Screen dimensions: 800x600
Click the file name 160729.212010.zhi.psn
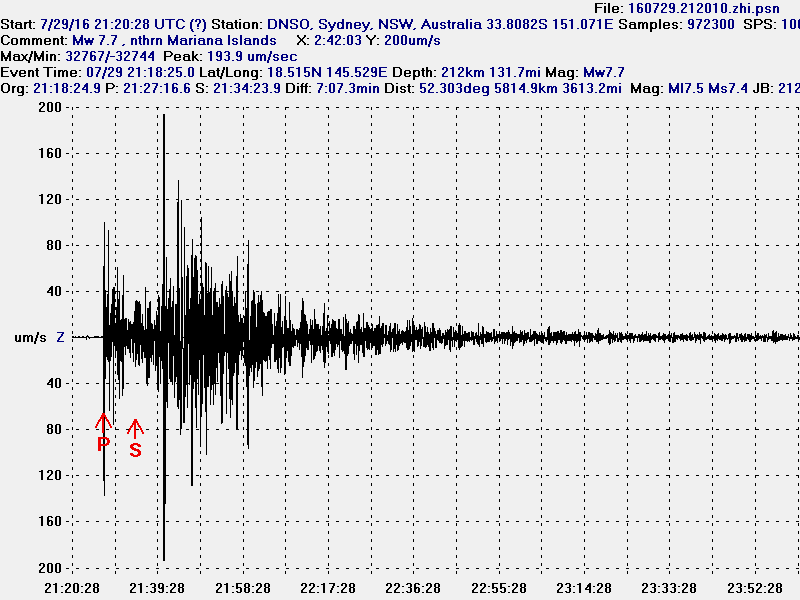(x=704, y=9)
